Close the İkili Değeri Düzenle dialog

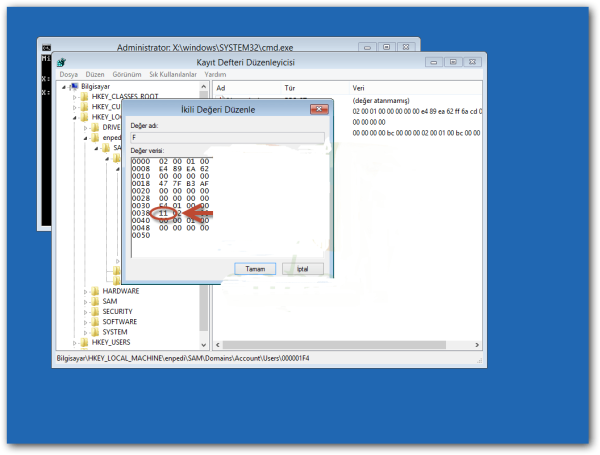point(319,109)
